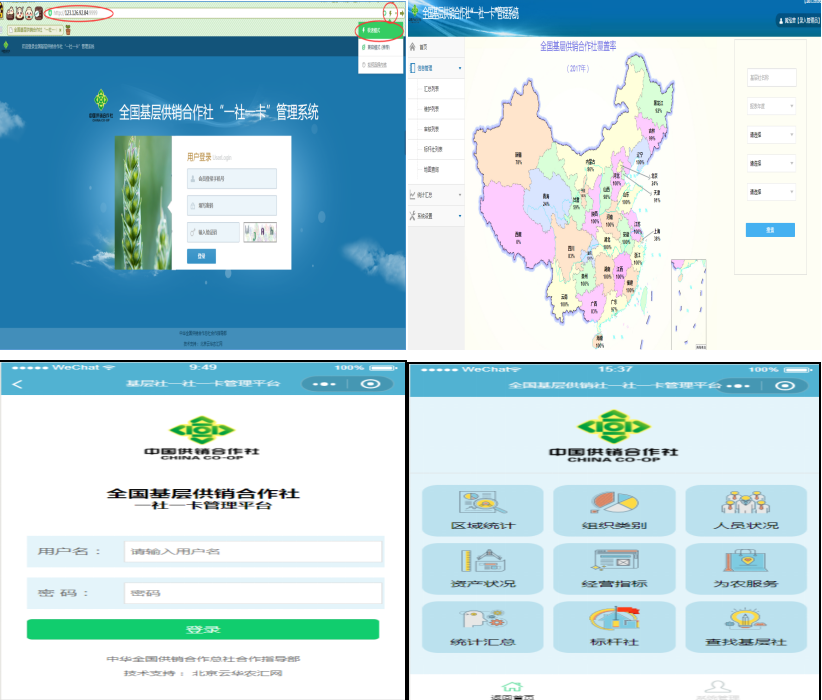Open the 标杆社 tile with red flag
The height and width of the screenshot is (700, 822).
tap(614, 627)
